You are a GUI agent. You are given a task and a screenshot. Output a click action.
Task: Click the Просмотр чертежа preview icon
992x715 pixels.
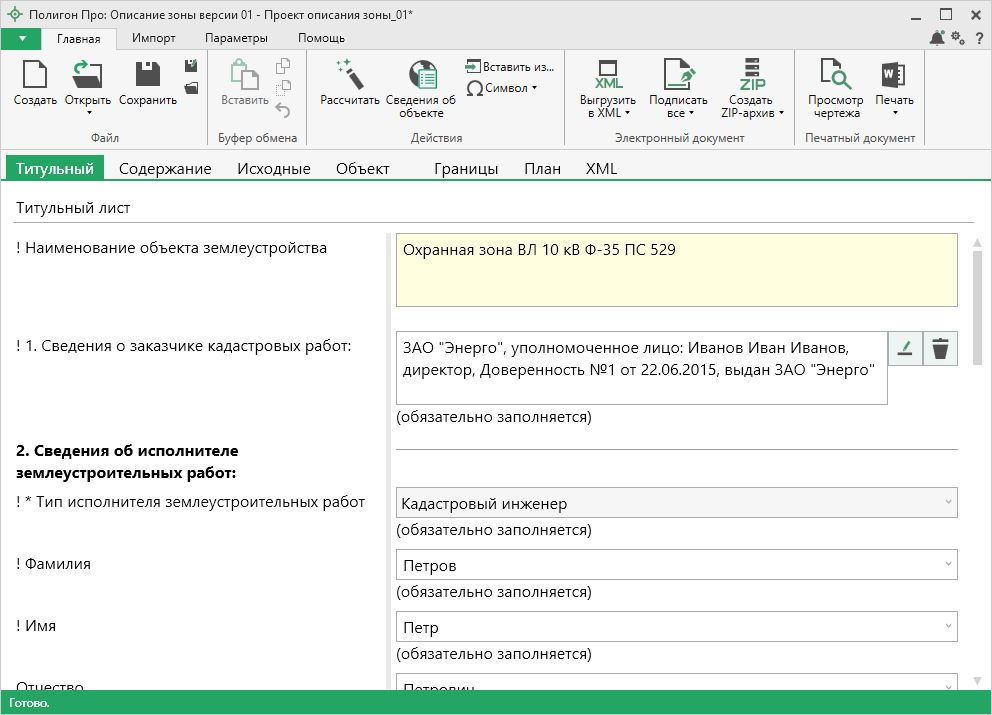coord(835,75)
